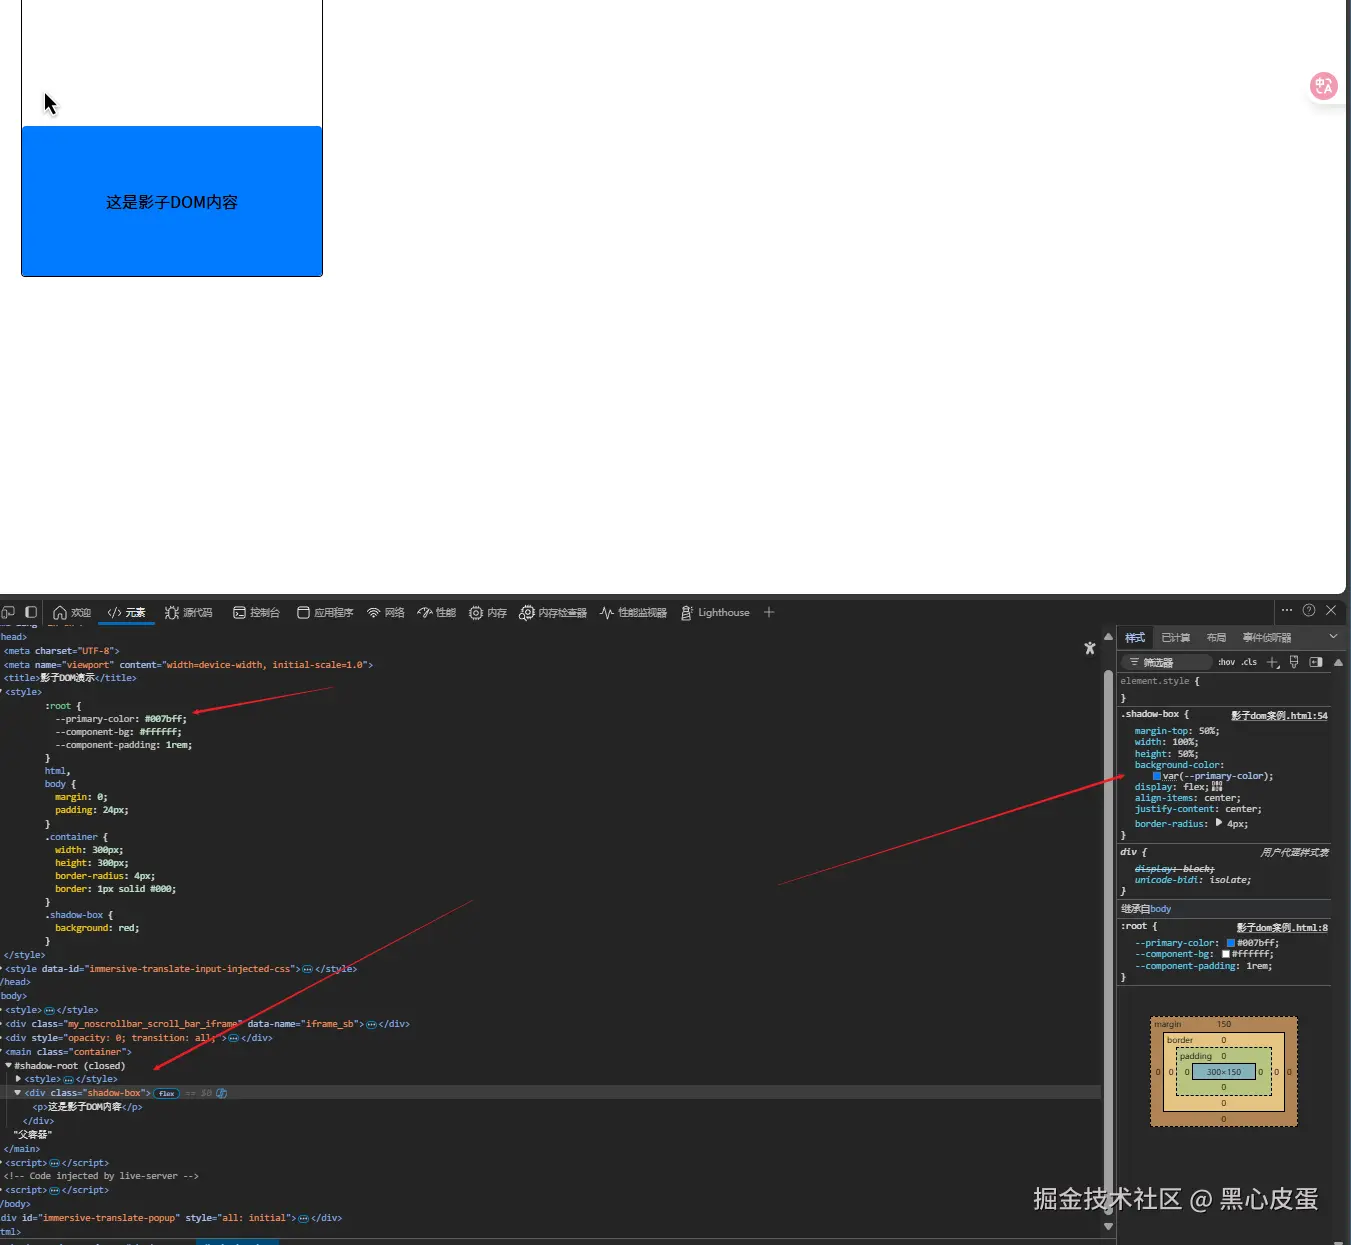This screenshot has height=1245, width=1351.
Task: Click the DevTools help question-mark icon
Action: [1309, 610]
